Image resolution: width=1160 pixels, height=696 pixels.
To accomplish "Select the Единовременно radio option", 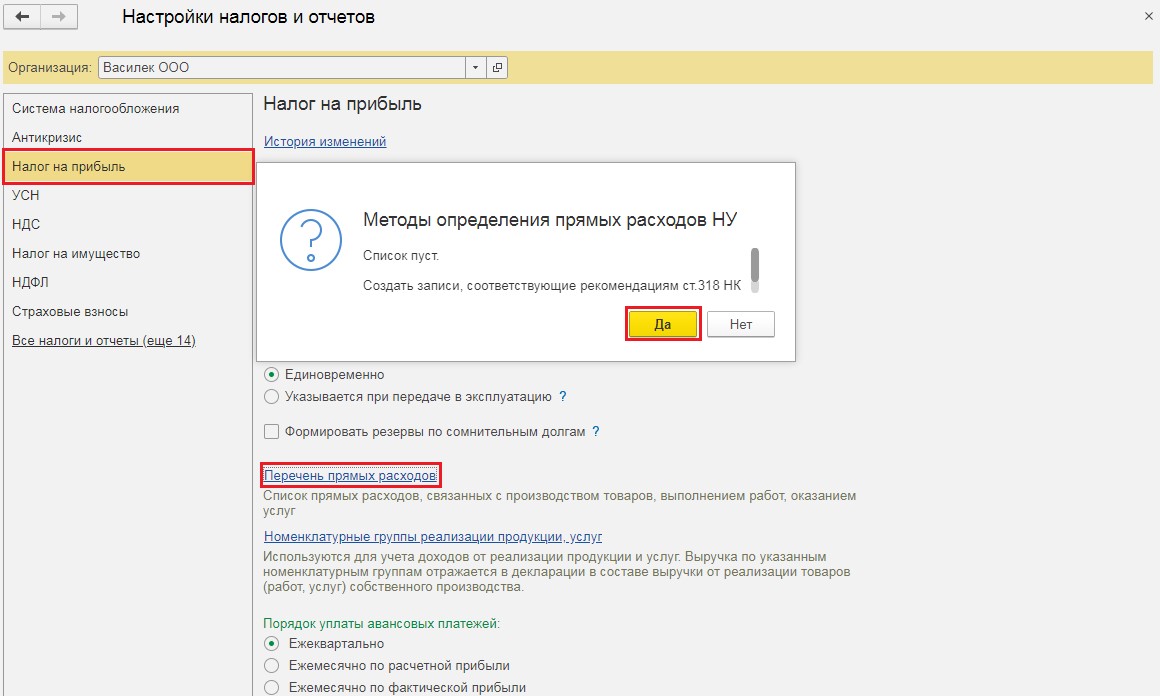I will [x=271, y=374].
